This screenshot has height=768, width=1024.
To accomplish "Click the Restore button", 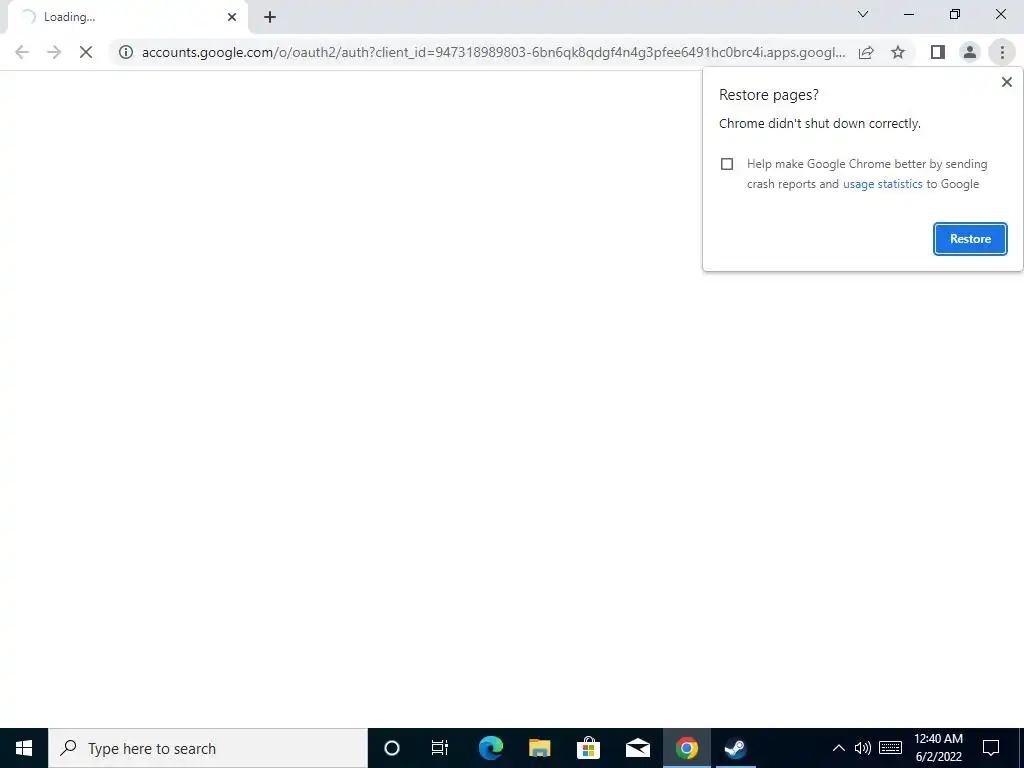I will [970, 239].
